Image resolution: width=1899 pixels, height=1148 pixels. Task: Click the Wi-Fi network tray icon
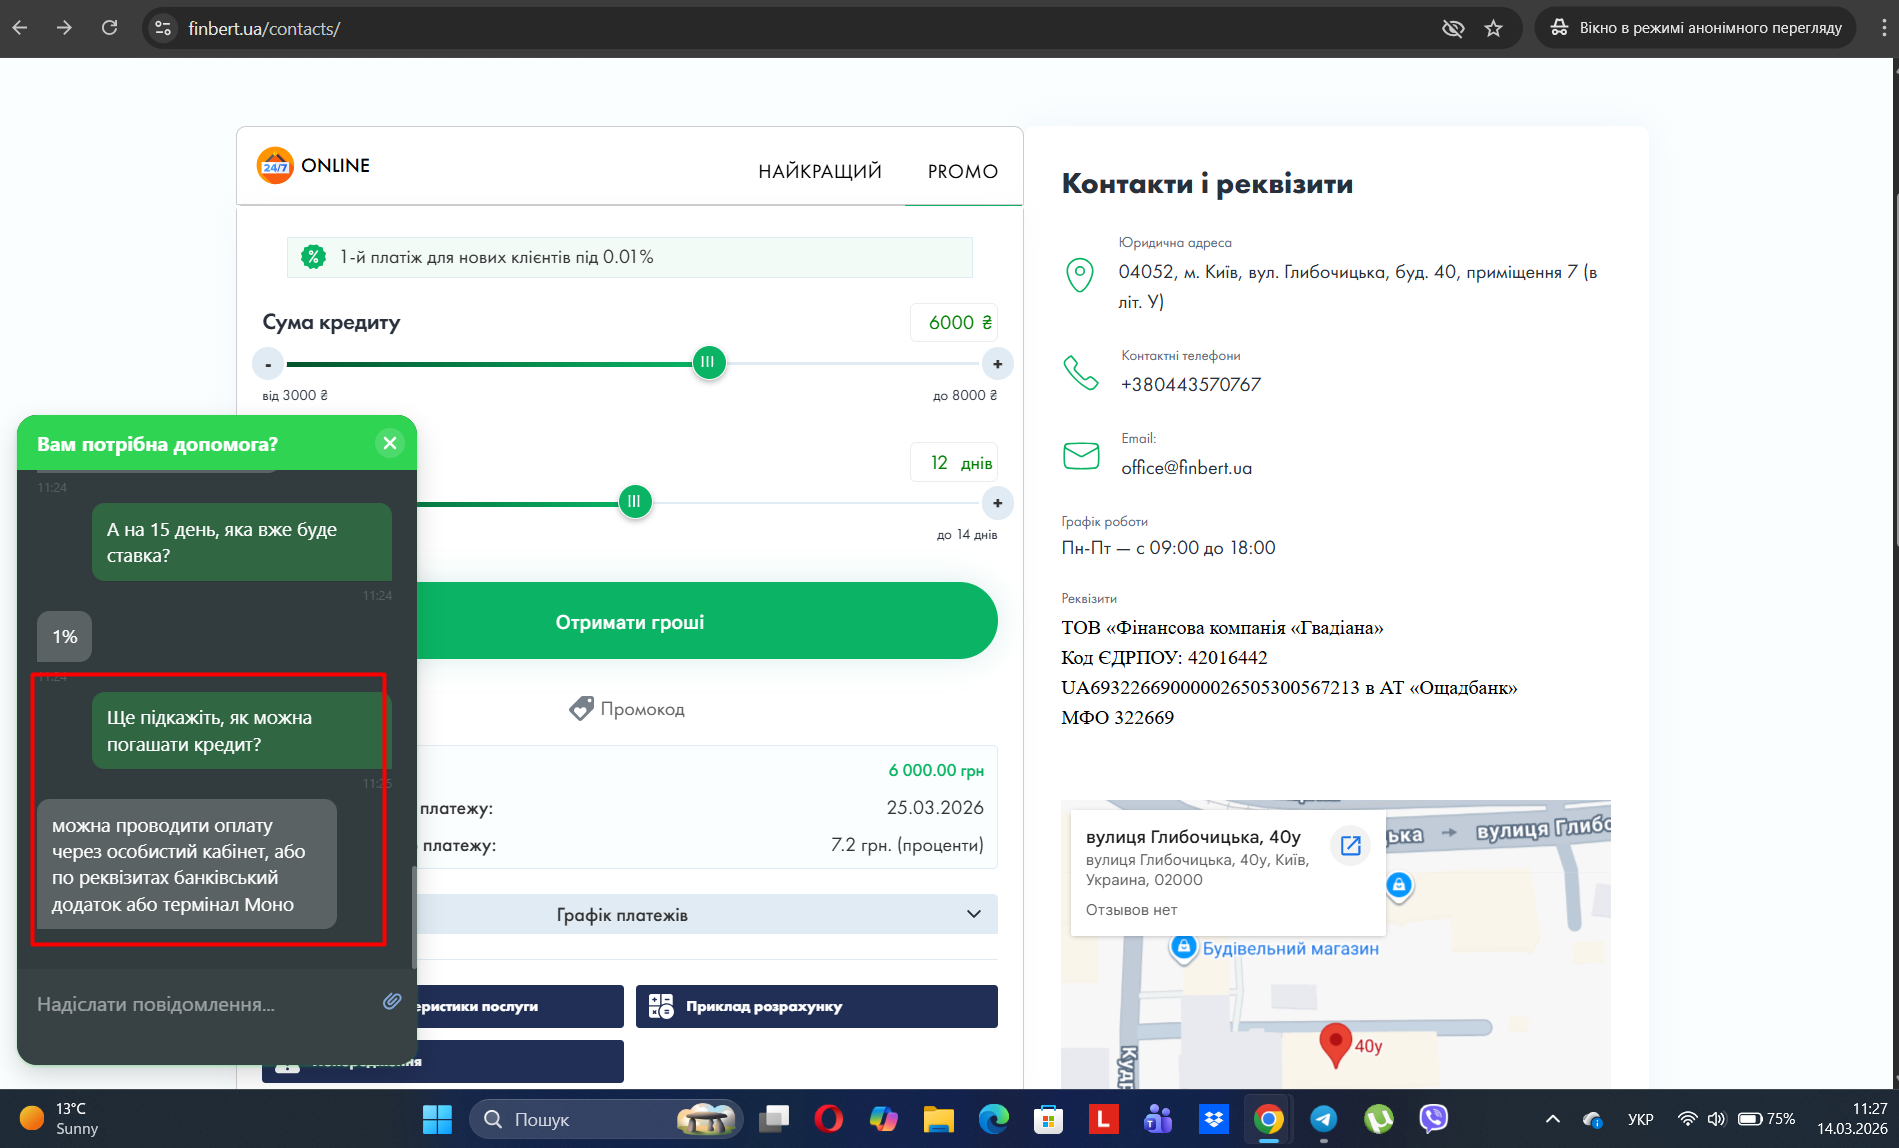click(1688, 1119)
